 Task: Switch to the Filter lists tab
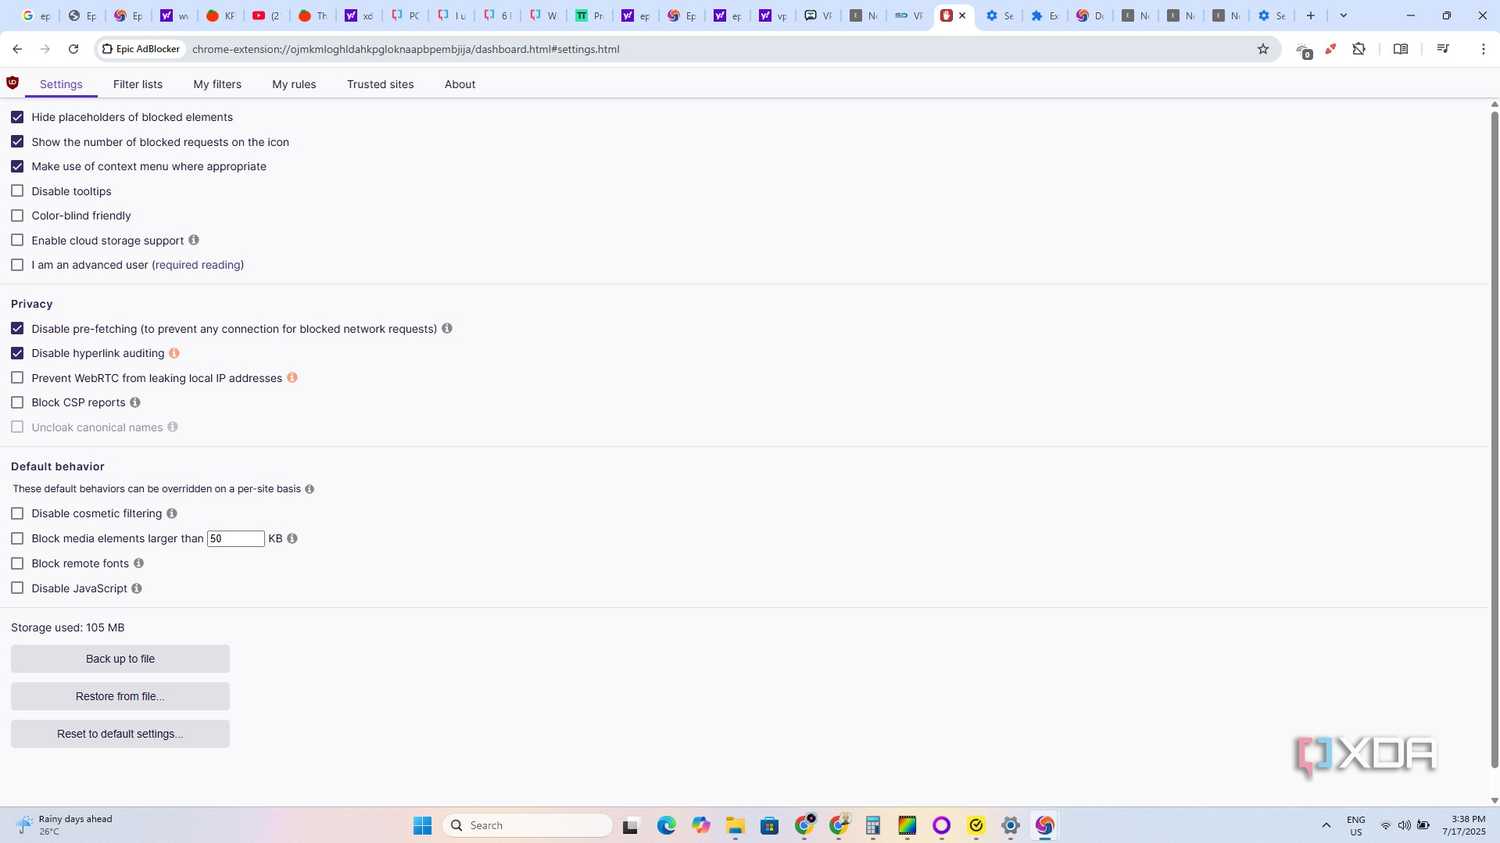tap(138, 84)
